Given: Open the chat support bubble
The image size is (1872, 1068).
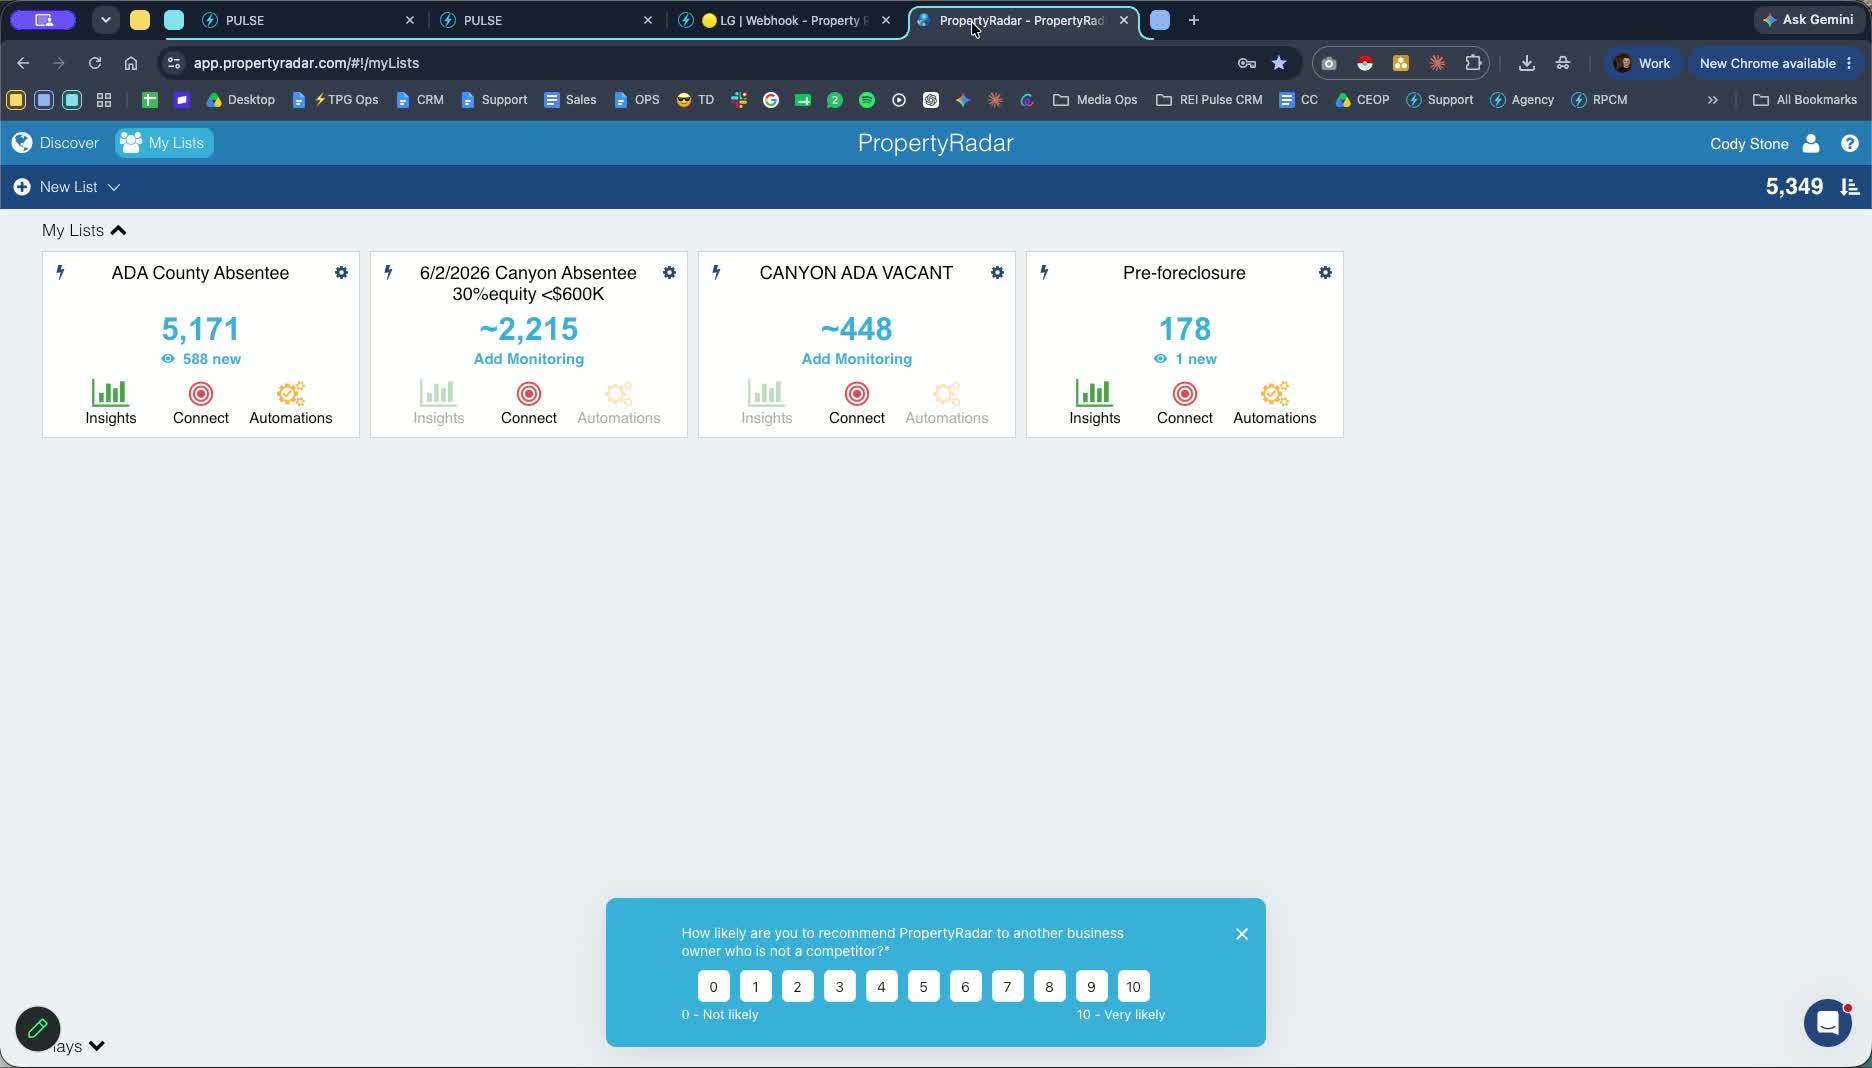Looking at the screenshot, I should [x=1828, y=1023].
